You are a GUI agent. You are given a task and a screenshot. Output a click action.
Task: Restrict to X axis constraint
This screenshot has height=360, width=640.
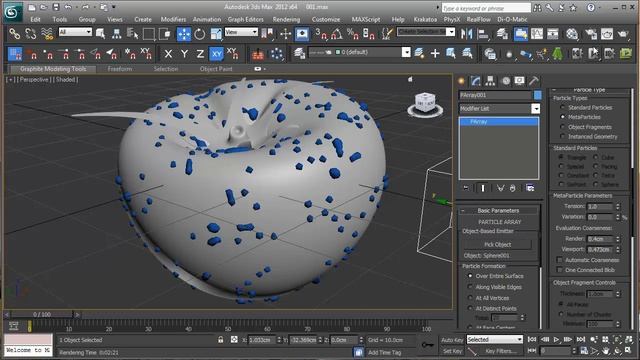[168, 54]
